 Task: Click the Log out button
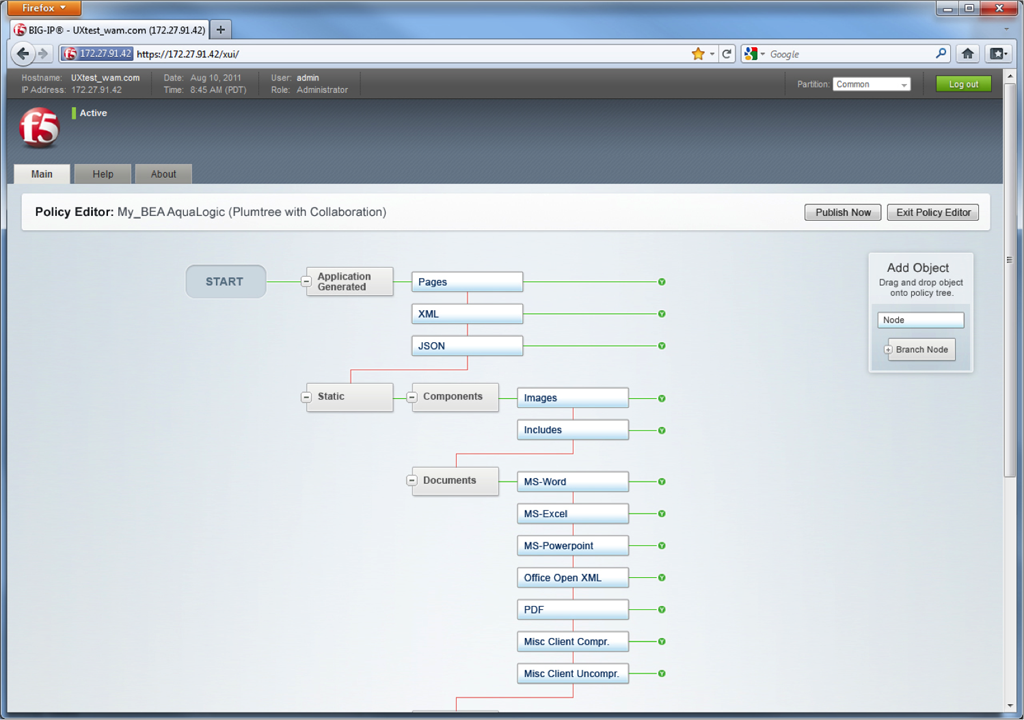click(964, 84)
